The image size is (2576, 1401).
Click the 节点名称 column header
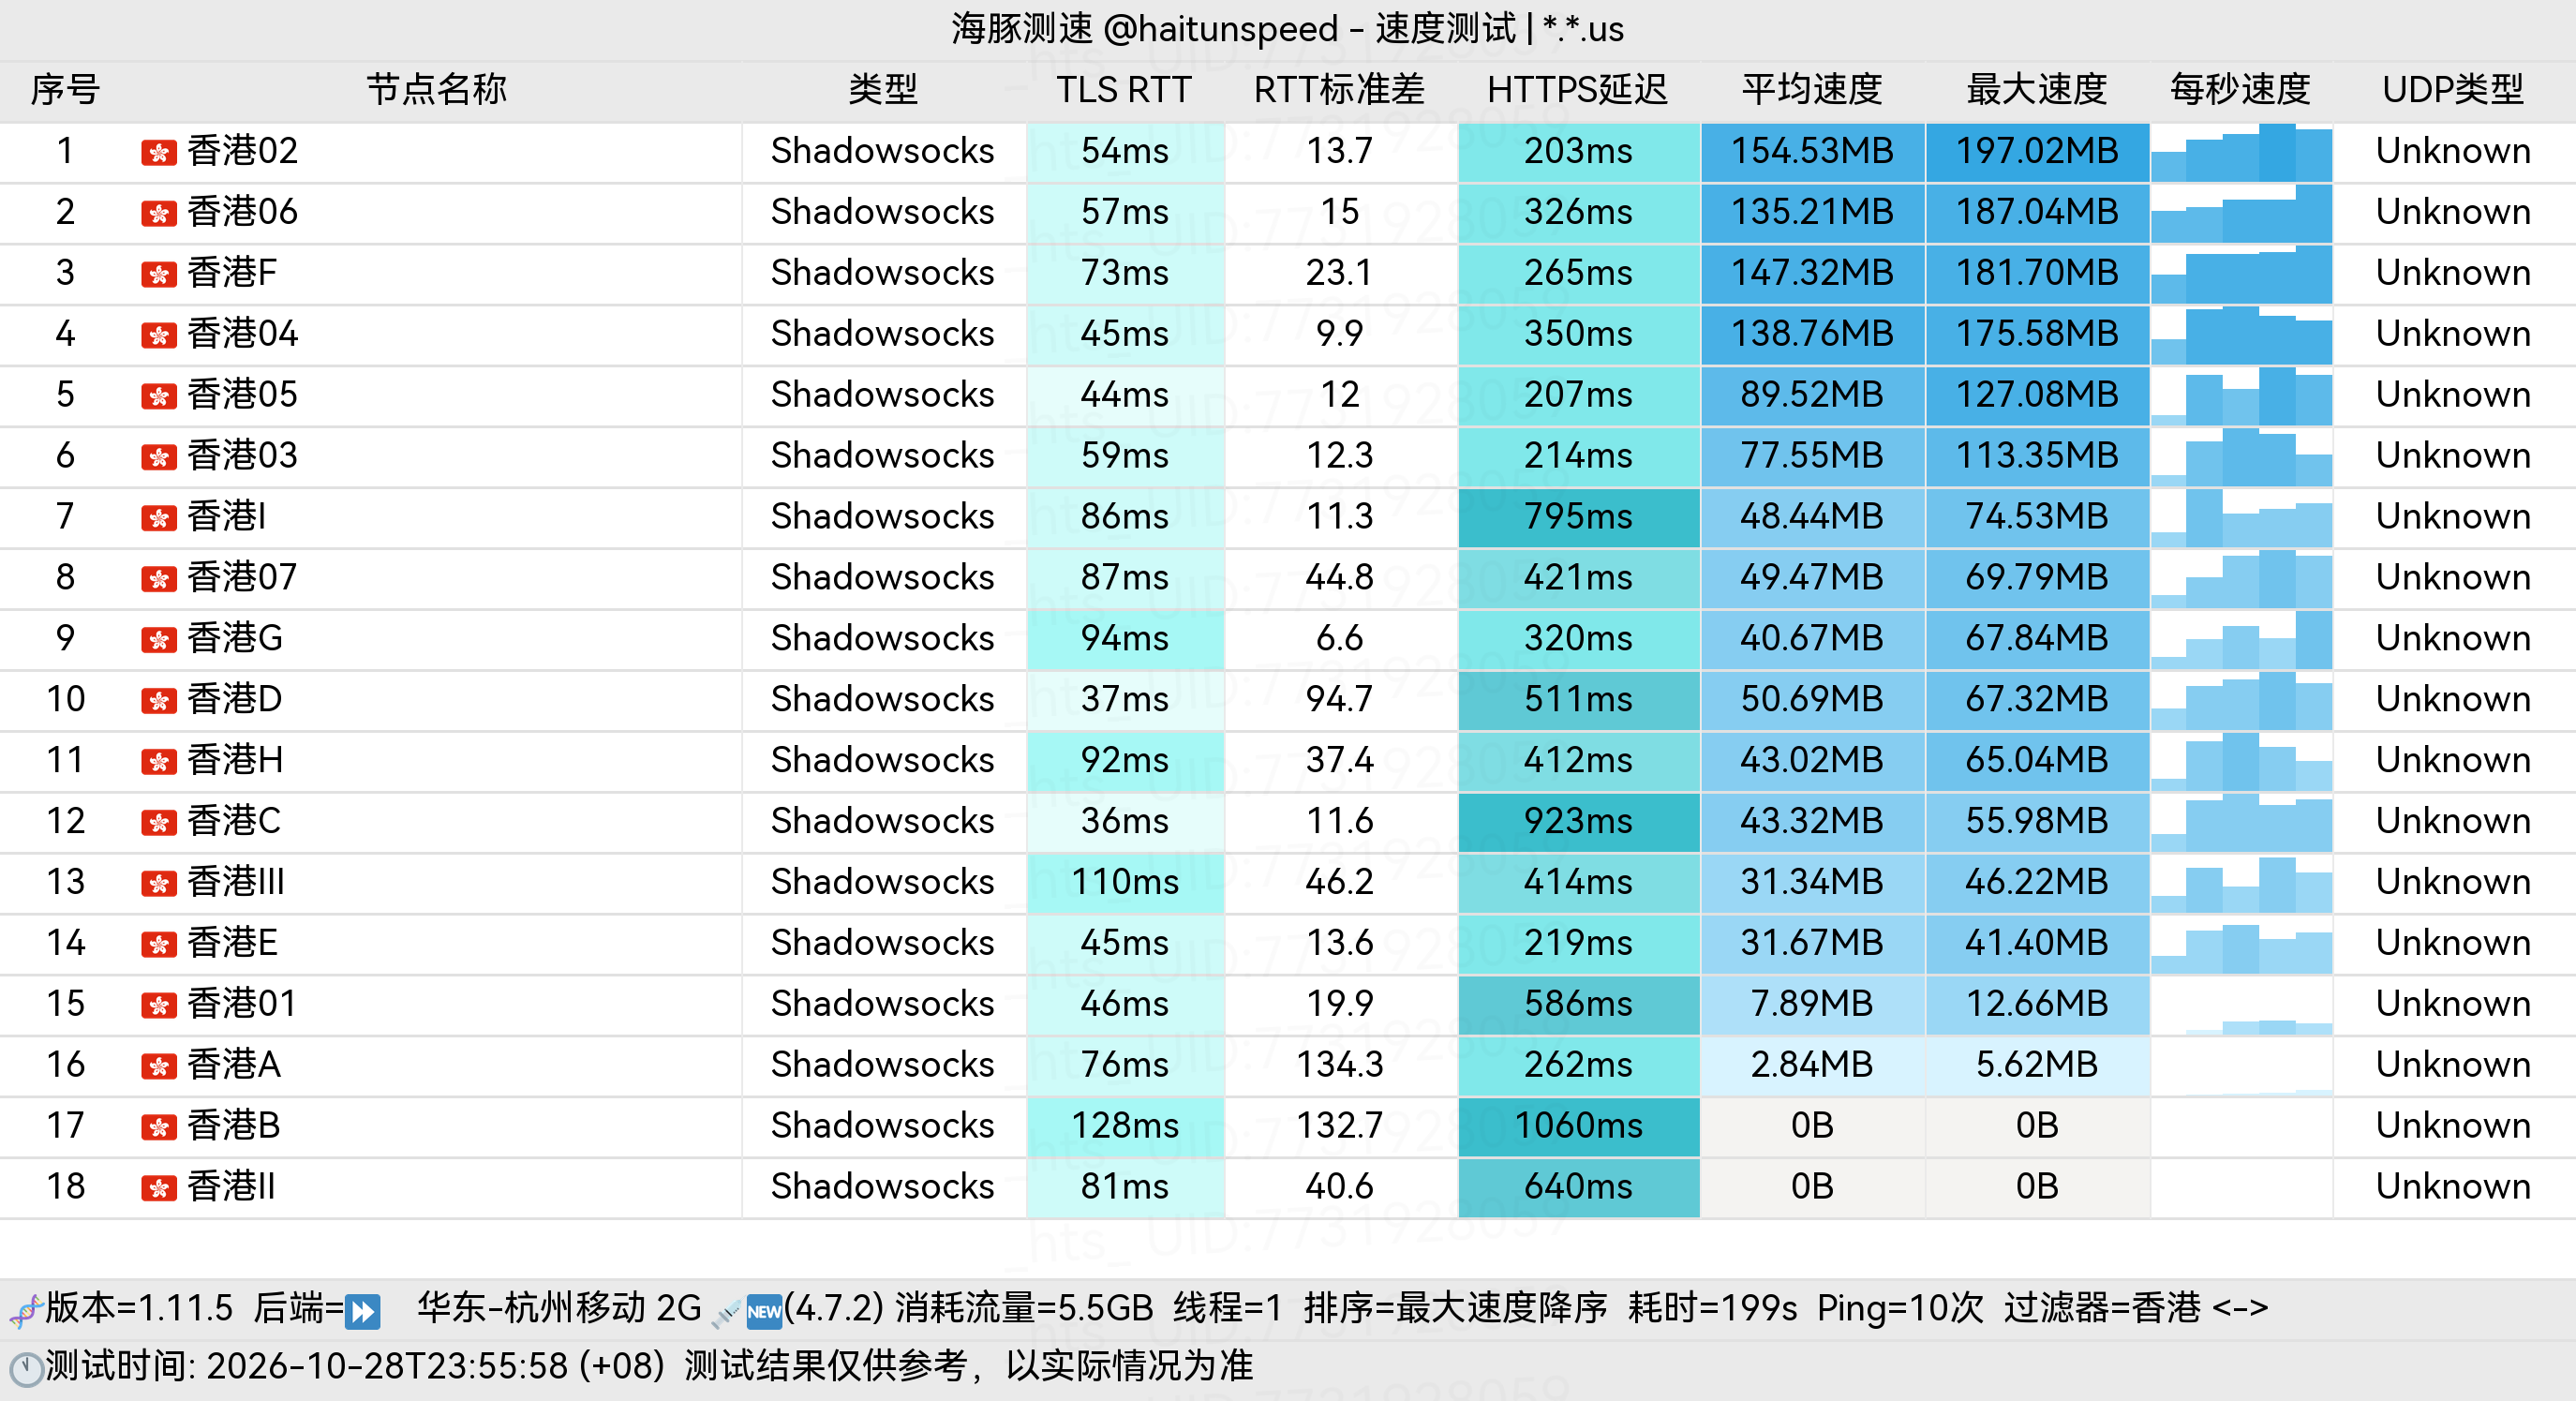[437, 90]
